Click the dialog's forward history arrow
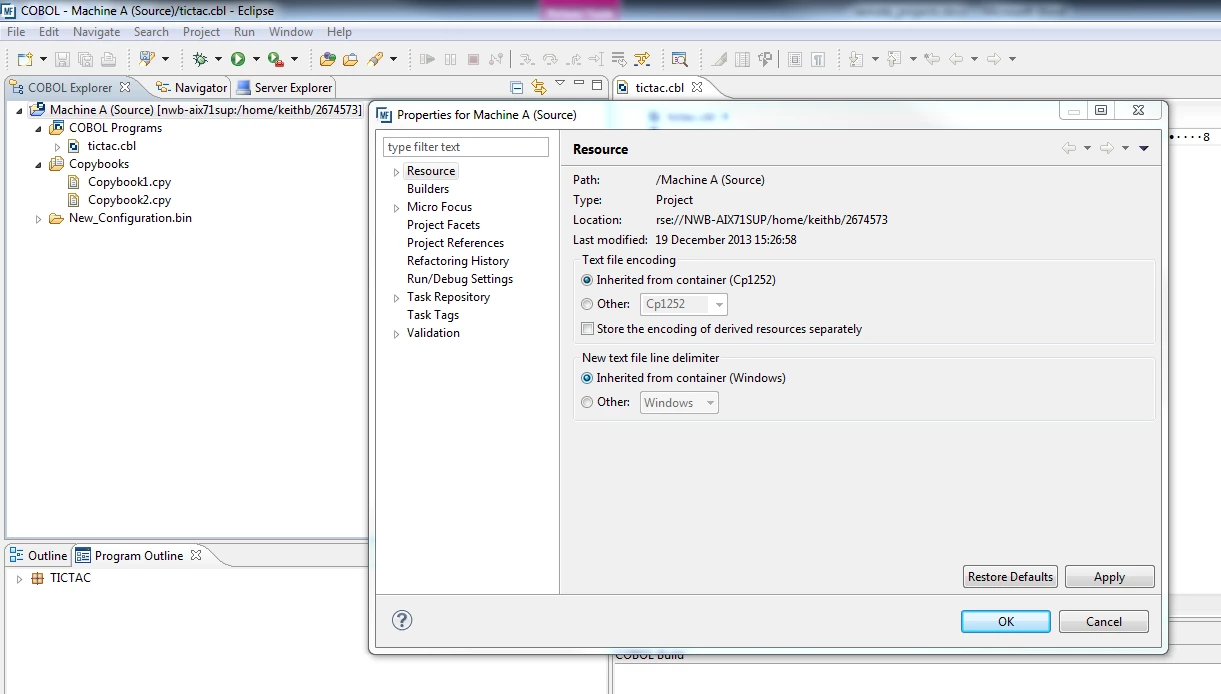This screenshot has width=1221, height=694. click(x=1107, y=148)
